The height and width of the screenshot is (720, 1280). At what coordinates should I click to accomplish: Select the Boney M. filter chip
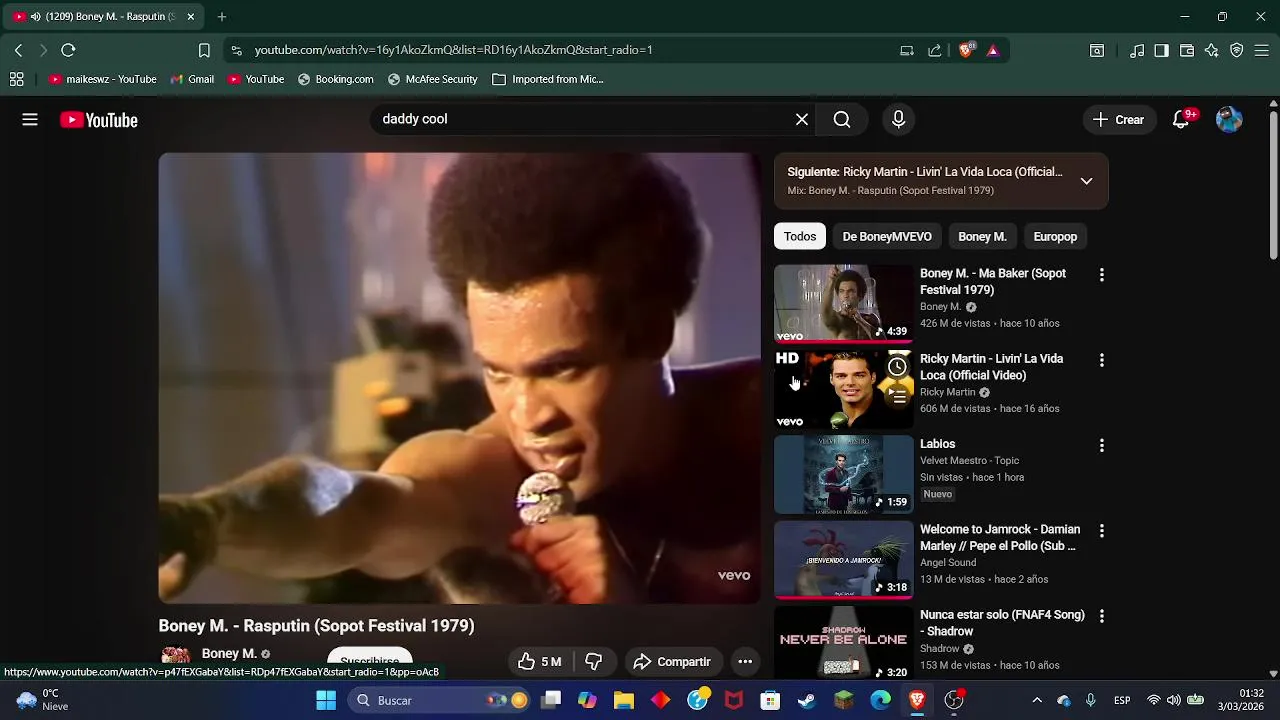(x=982, y=237)
